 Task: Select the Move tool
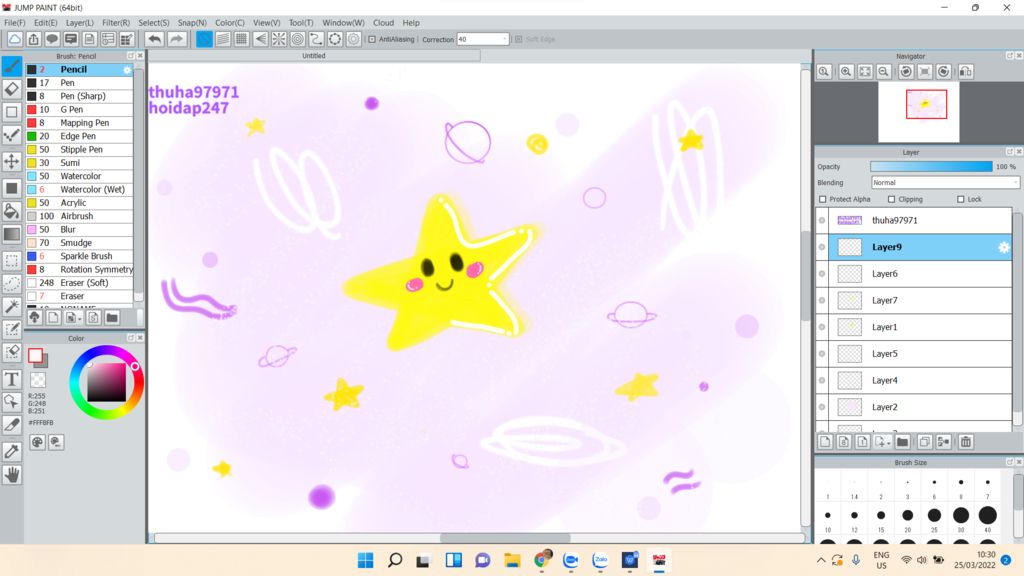click(12, 161)
